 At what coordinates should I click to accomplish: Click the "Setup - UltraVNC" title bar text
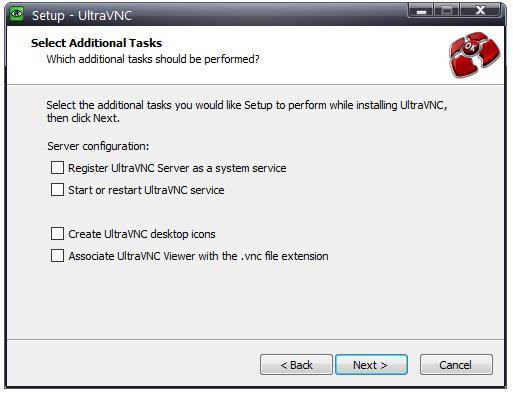(x=82, y=15)
